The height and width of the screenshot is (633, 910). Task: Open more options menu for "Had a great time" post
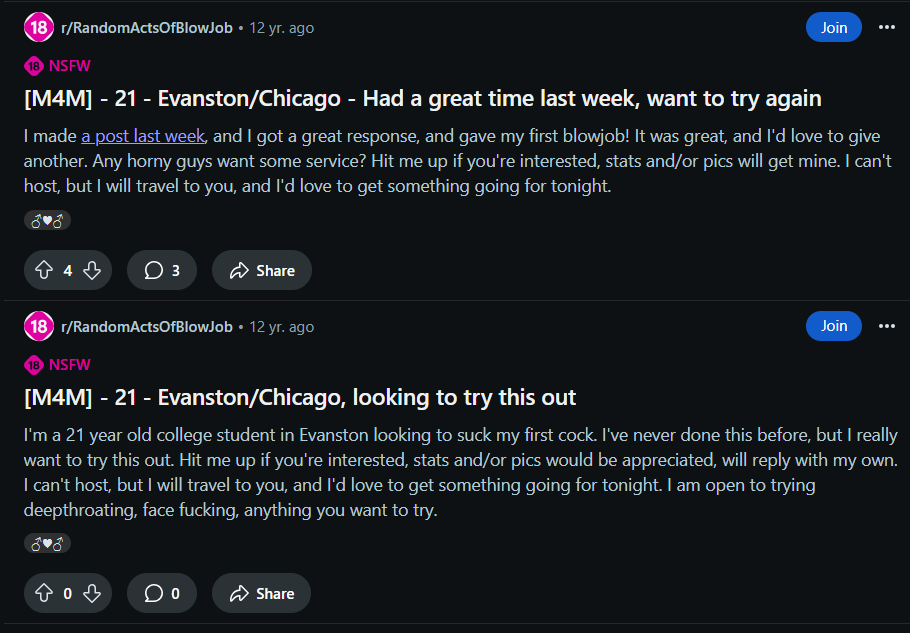[x=886, y=27]
